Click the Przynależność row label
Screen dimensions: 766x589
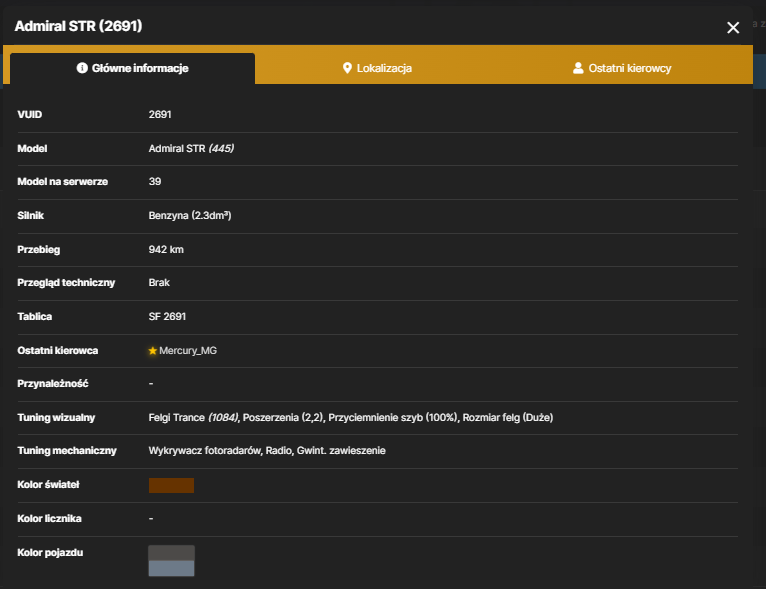pos(53,384)
